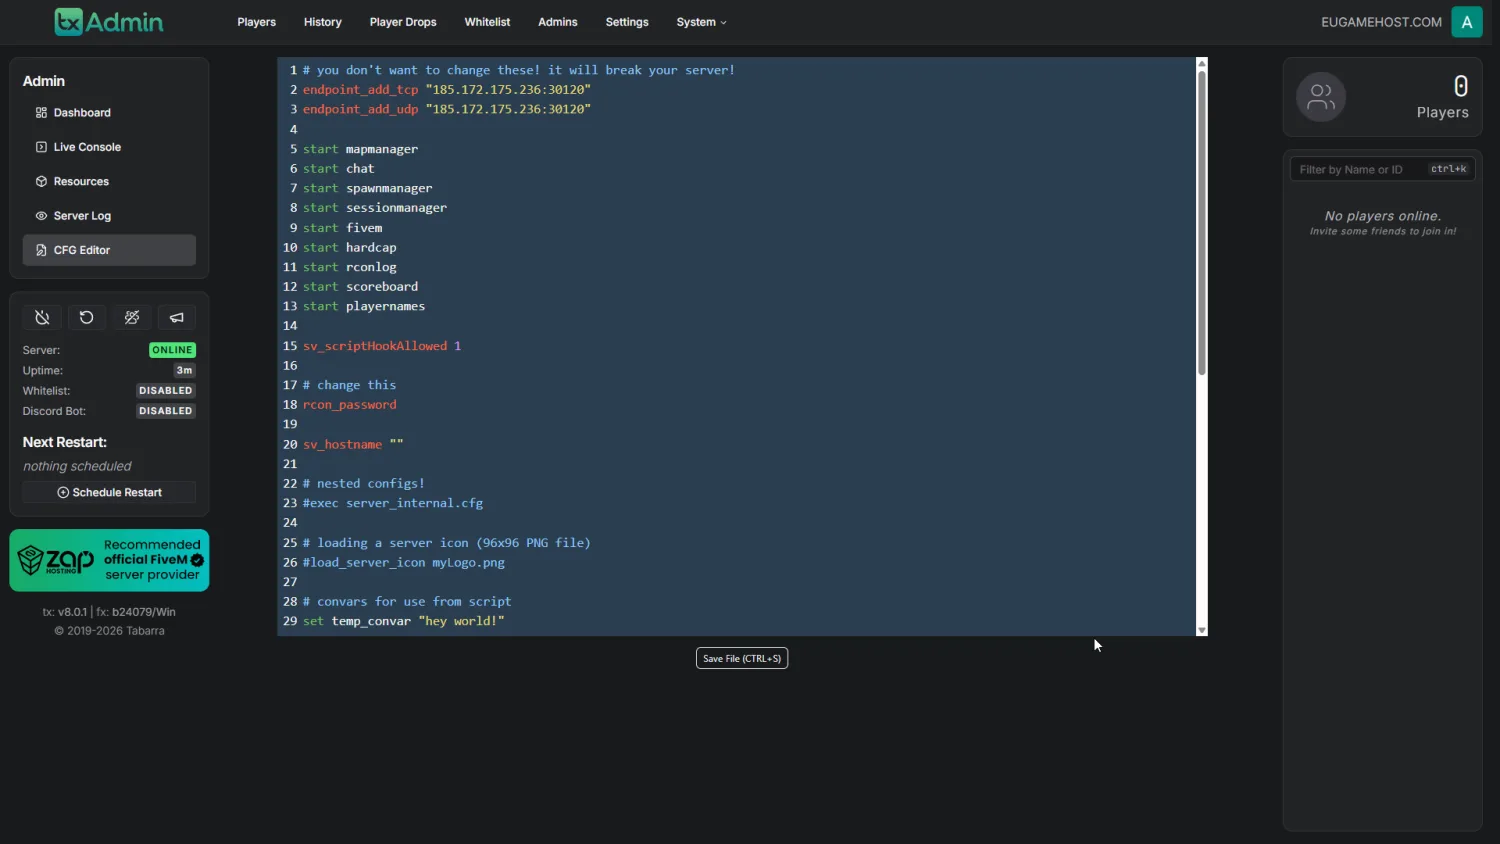This screenshot has height=844, width=1500.
Task: Click the 'No players online.' message
Action: [1383, 216]
